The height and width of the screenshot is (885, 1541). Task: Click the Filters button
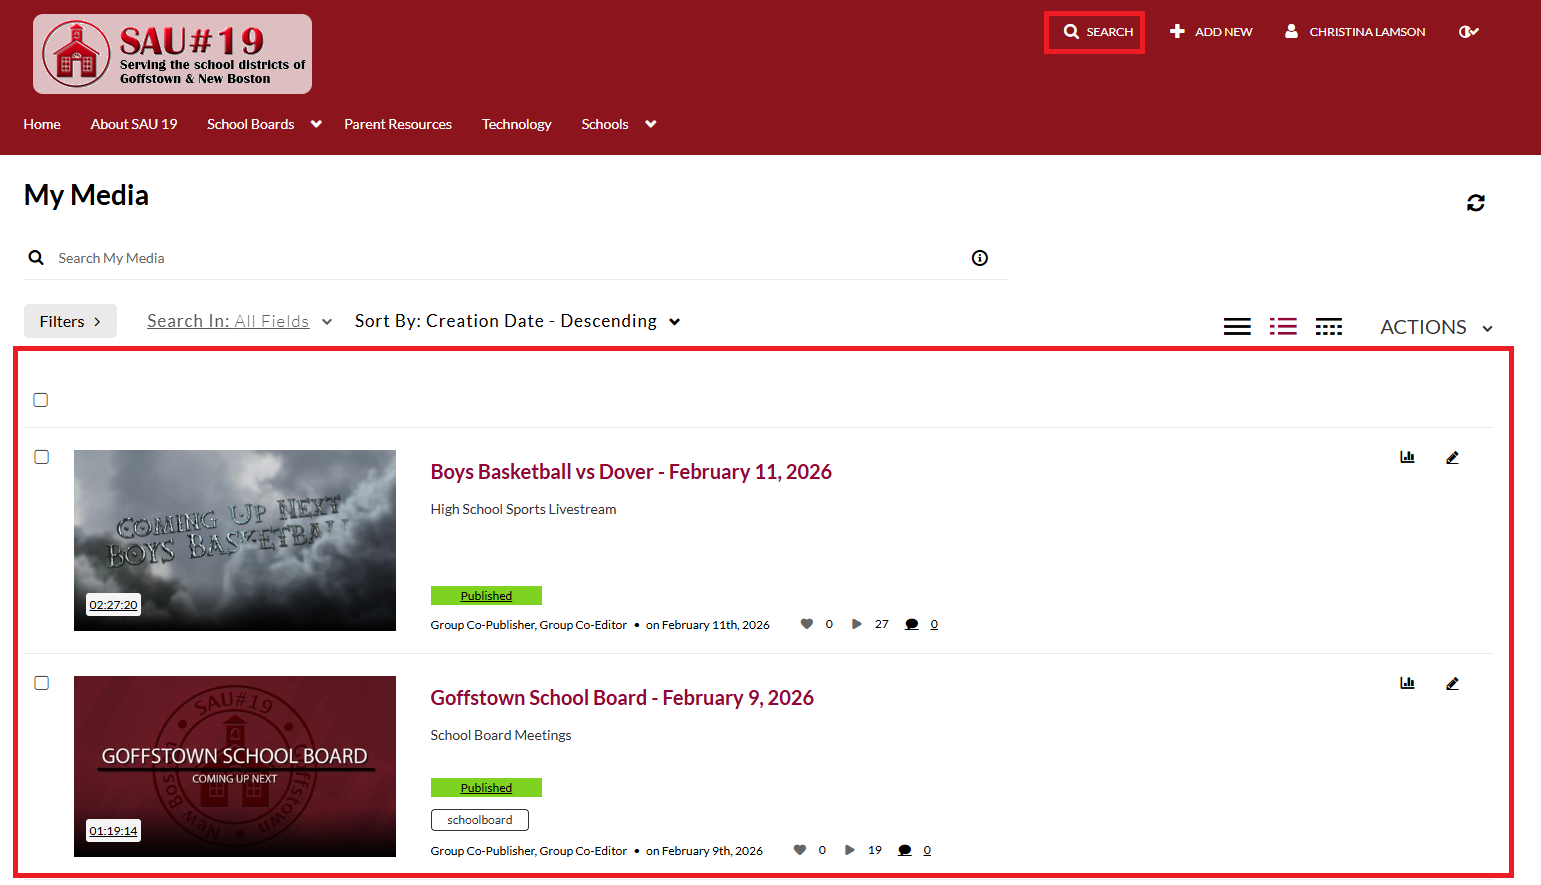coord(70,321)
